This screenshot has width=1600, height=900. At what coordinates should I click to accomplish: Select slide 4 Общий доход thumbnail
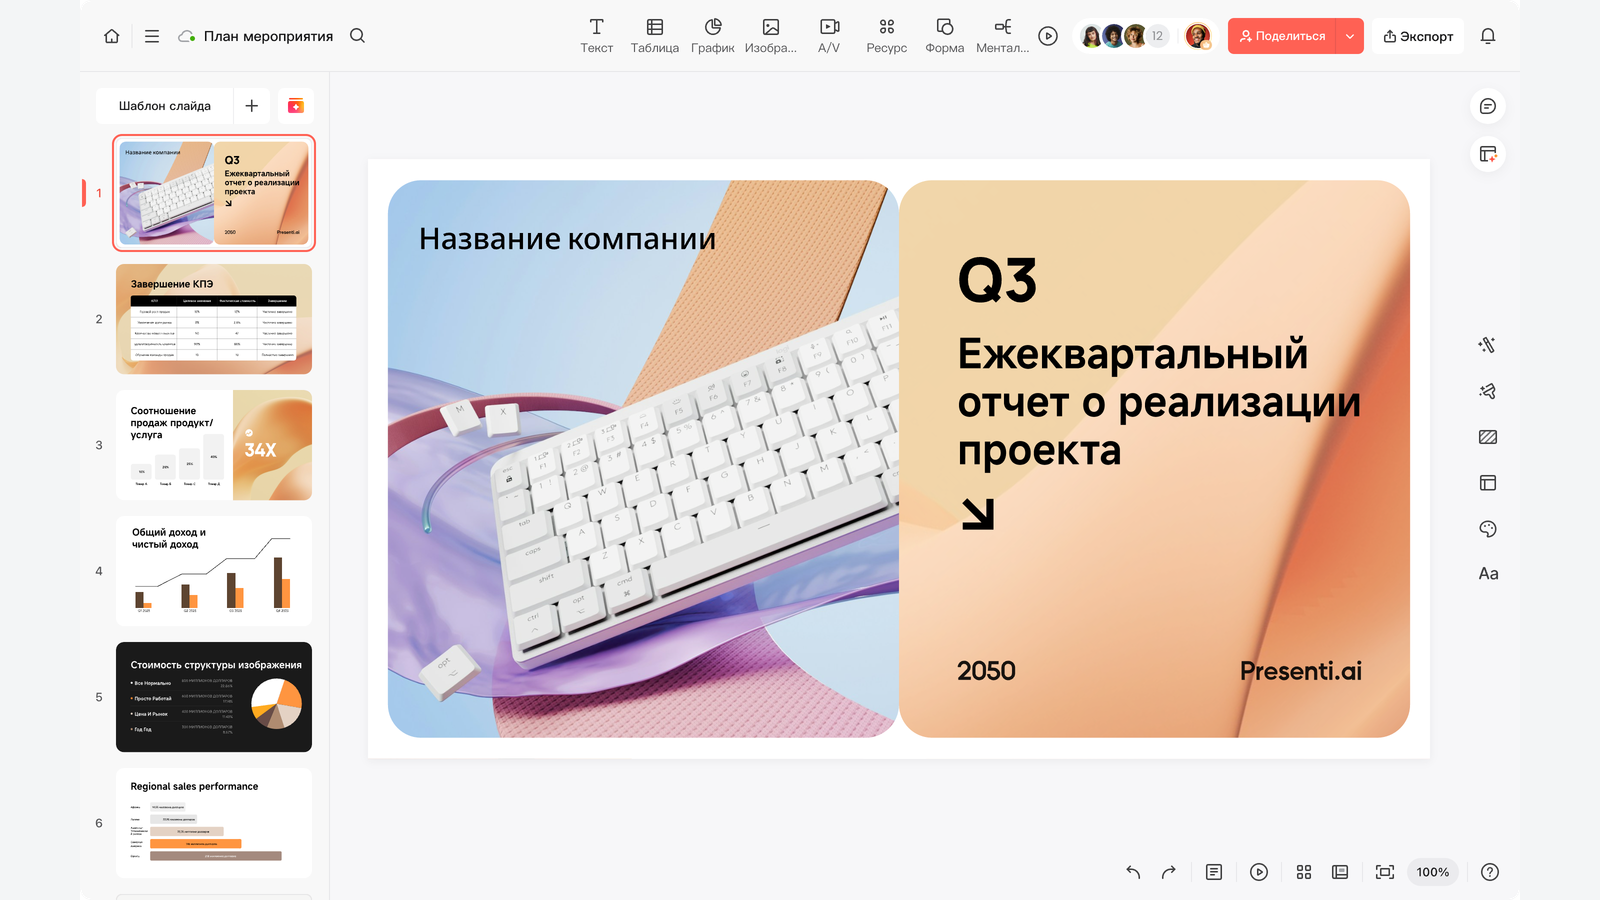pyautogui.click(x=214, y=571)
